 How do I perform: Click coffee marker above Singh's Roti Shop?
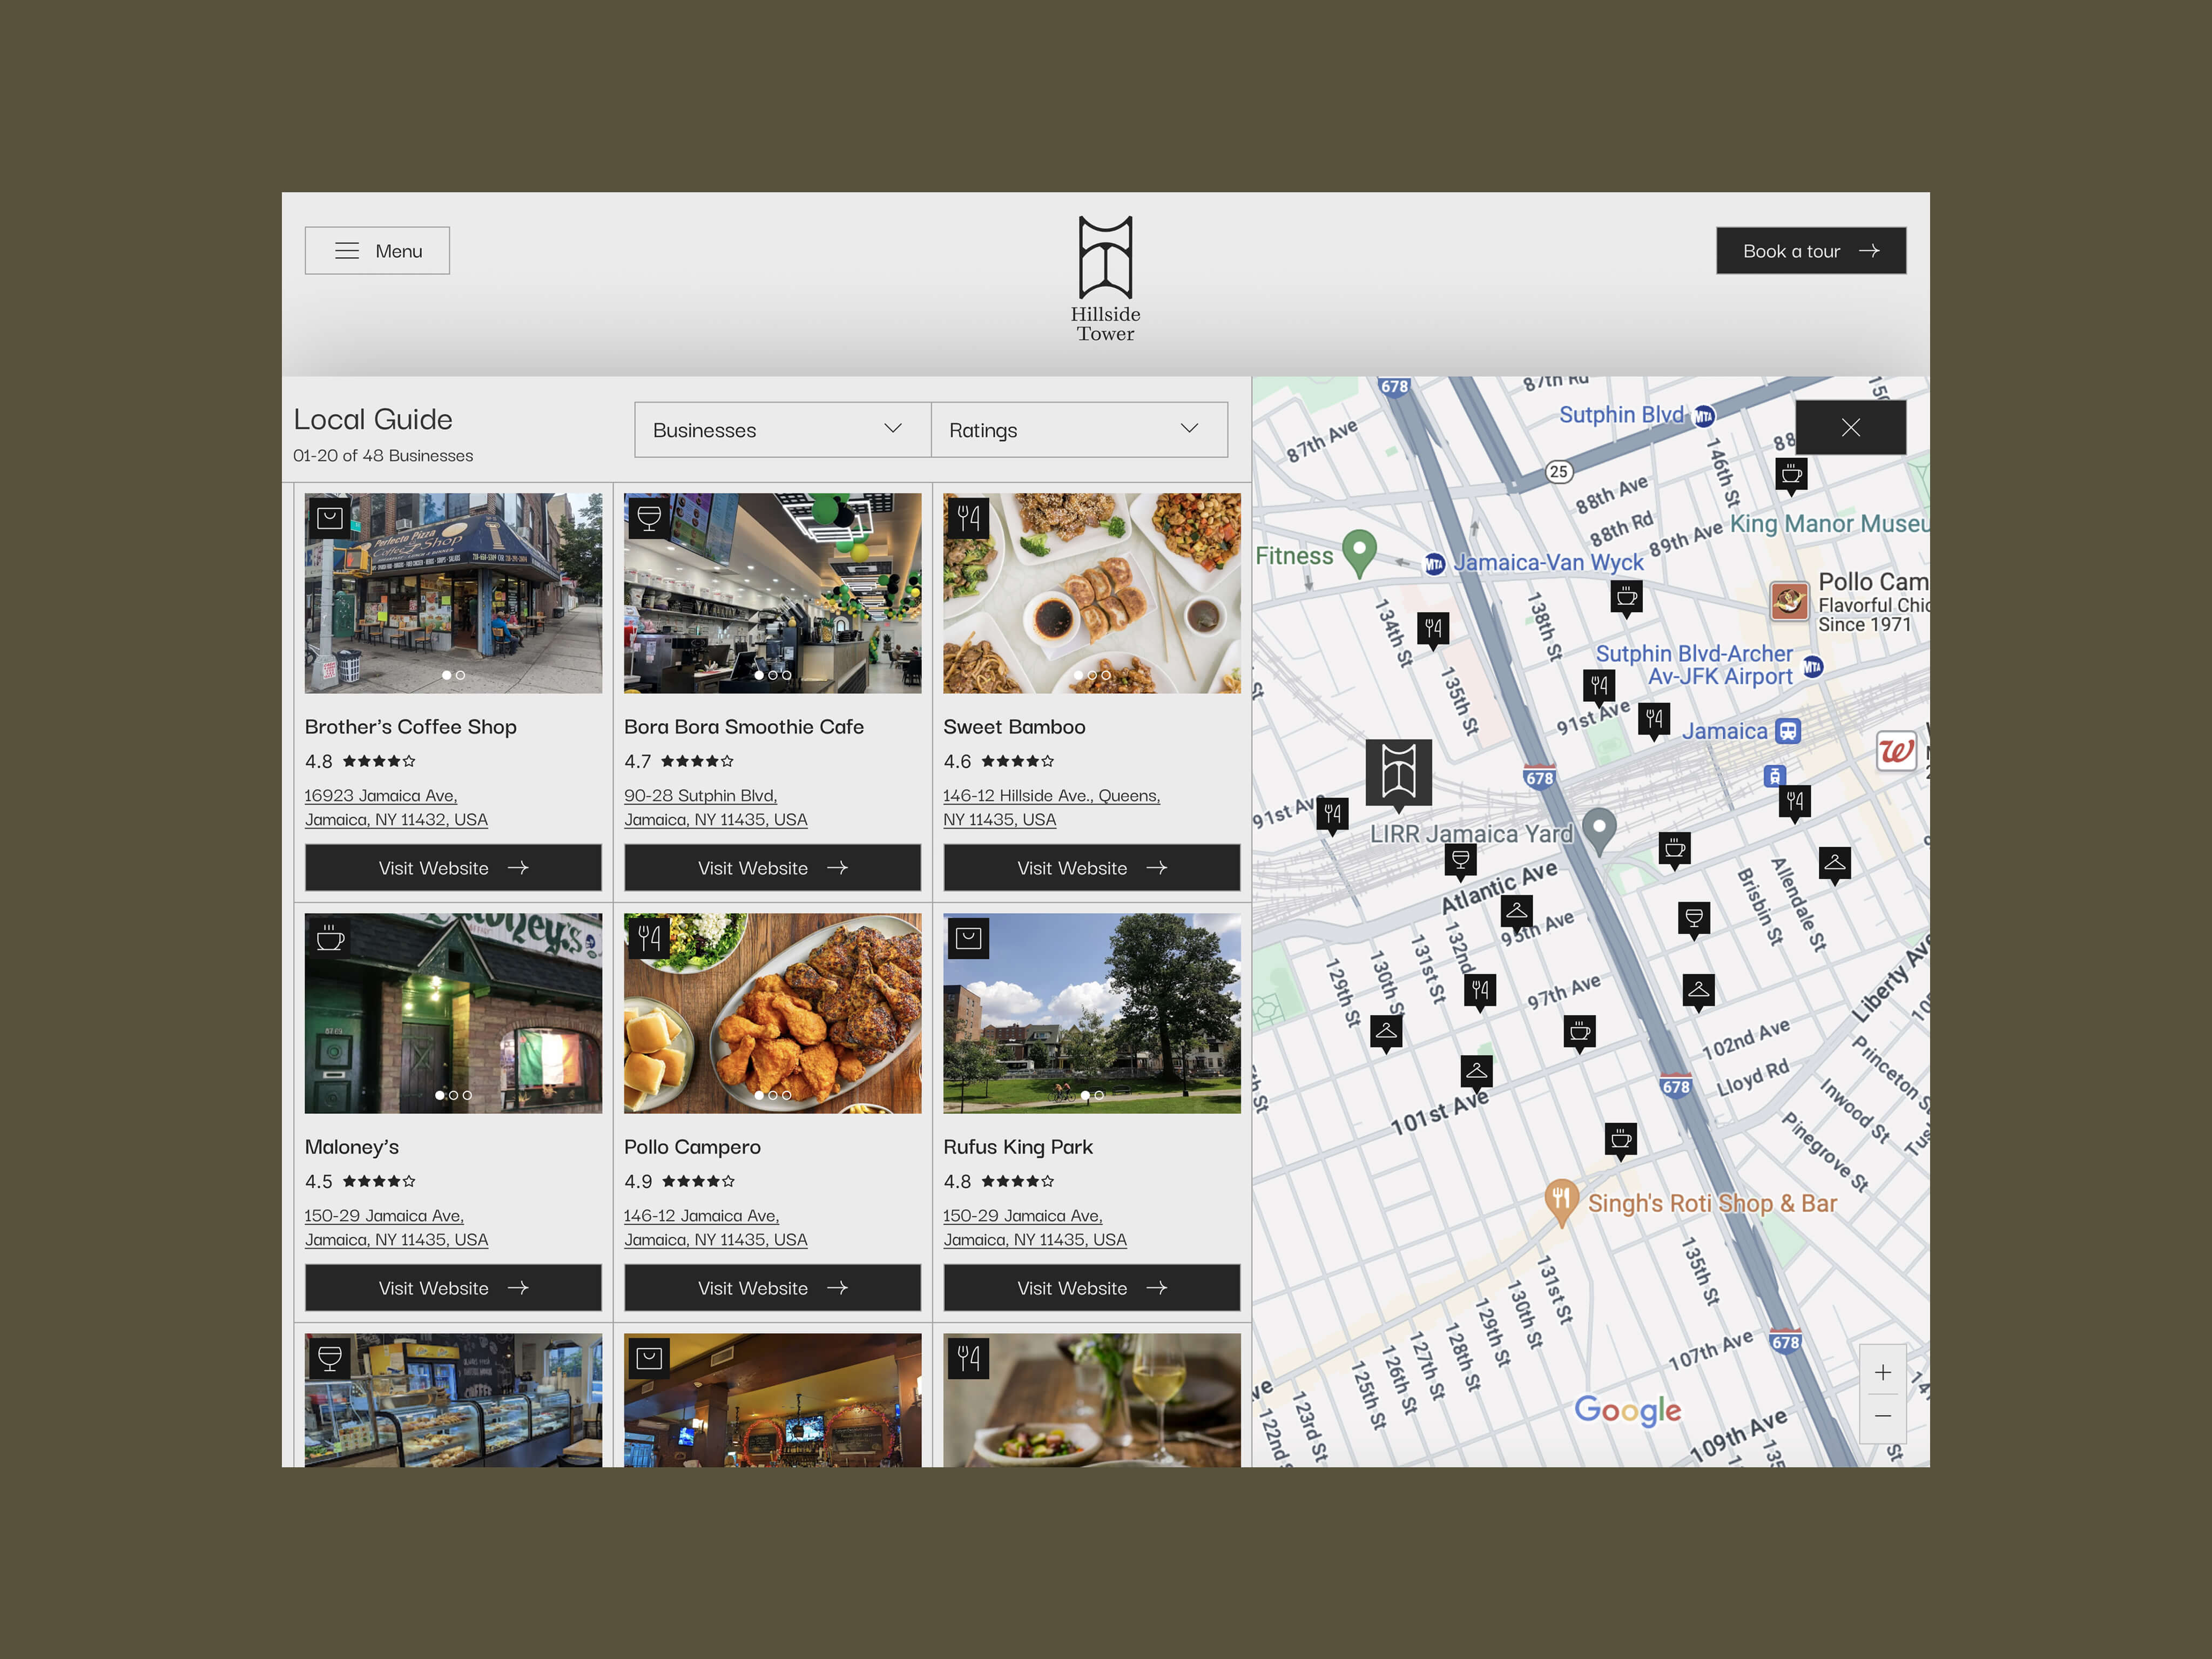point(1621,1140)
